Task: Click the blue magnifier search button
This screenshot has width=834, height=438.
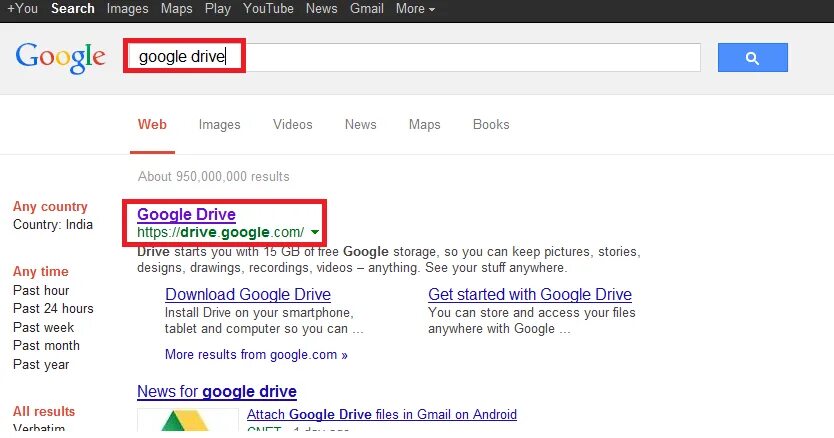Action: pos(753,57)
